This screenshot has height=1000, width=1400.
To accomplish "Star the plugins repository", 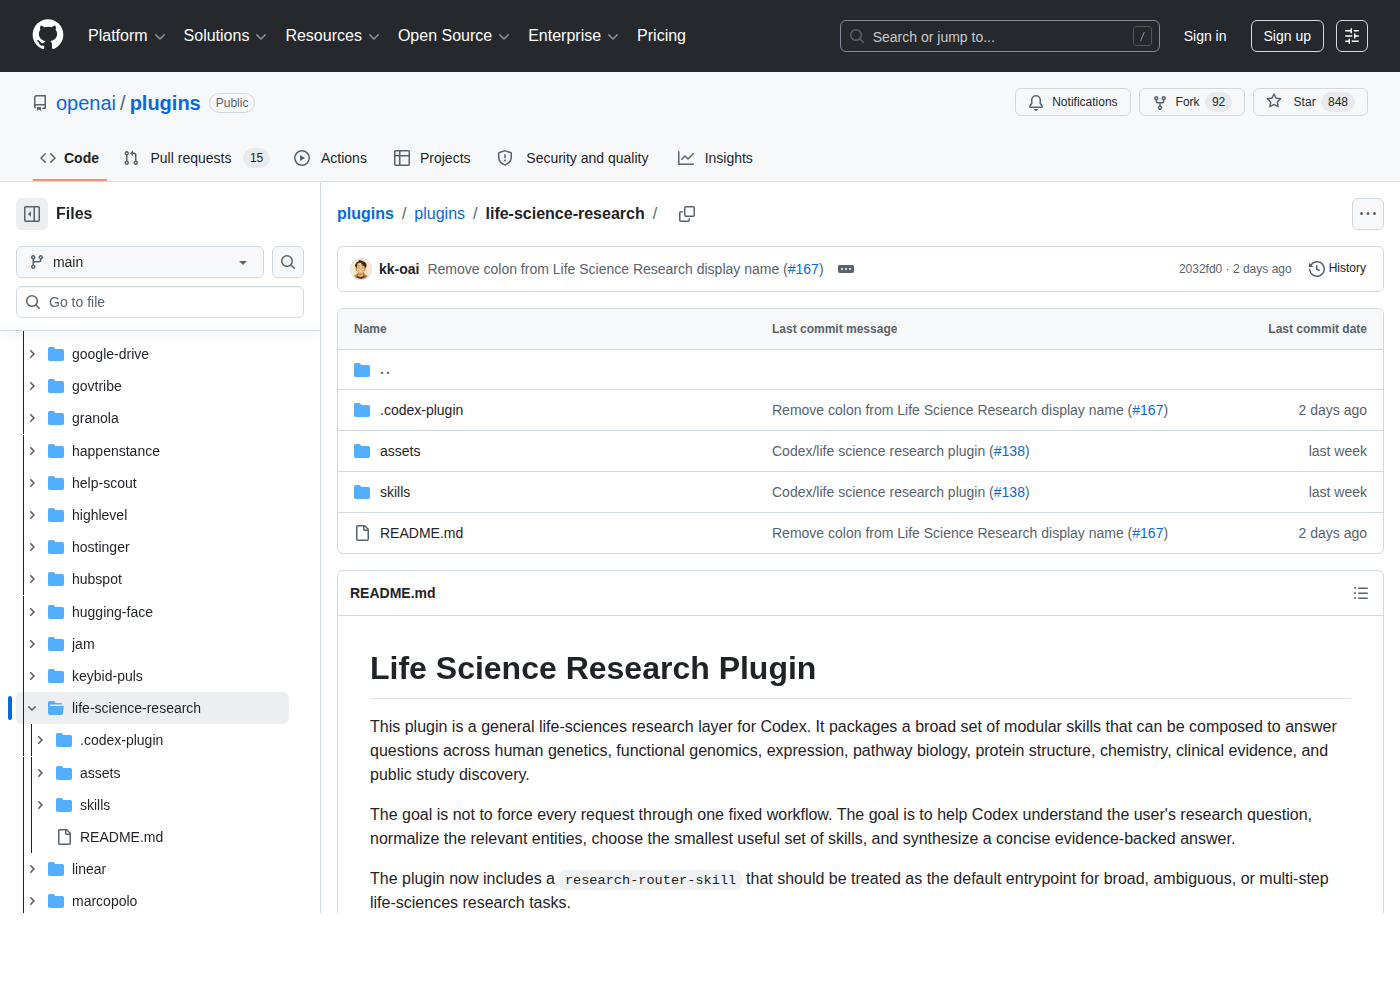I will pyautogui.click(x=1310, y=102).
